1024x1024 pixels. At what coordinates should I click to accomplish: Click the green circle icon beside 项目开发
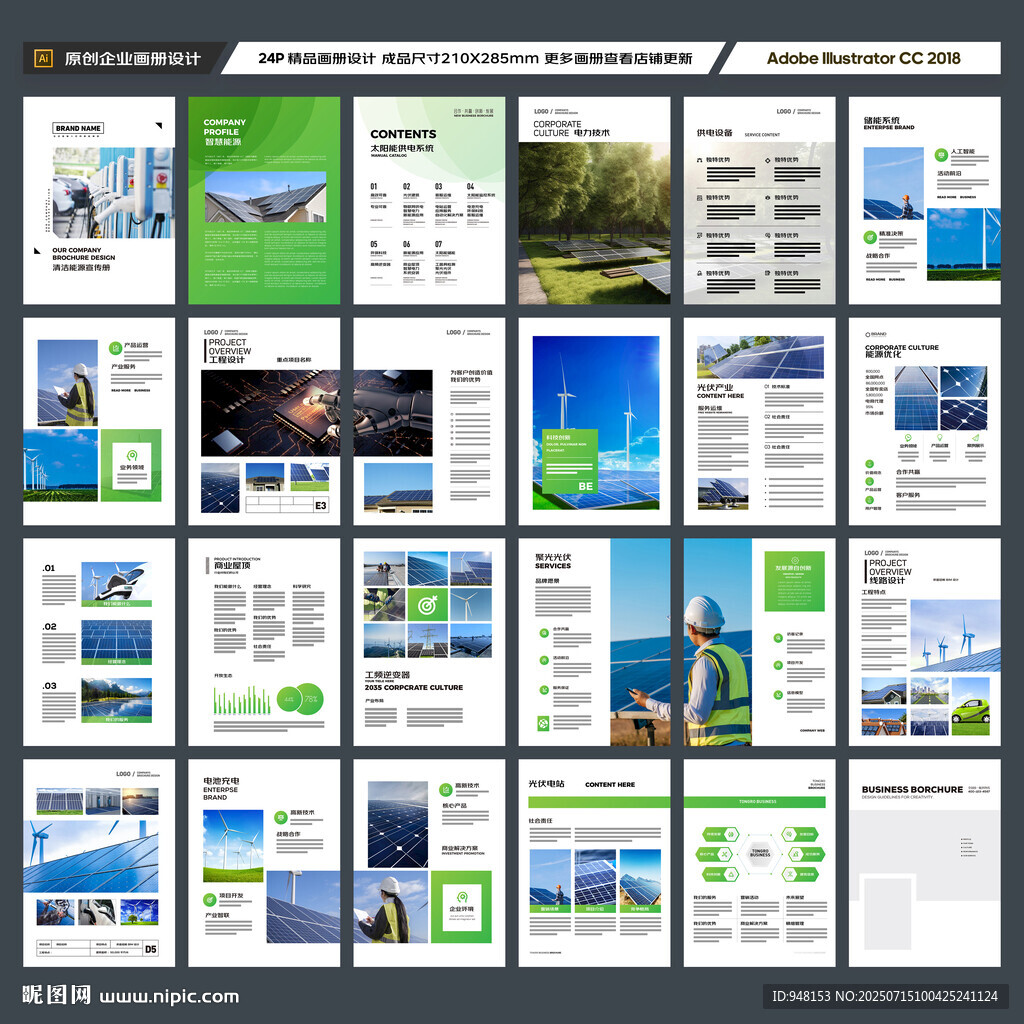(210, 899)
